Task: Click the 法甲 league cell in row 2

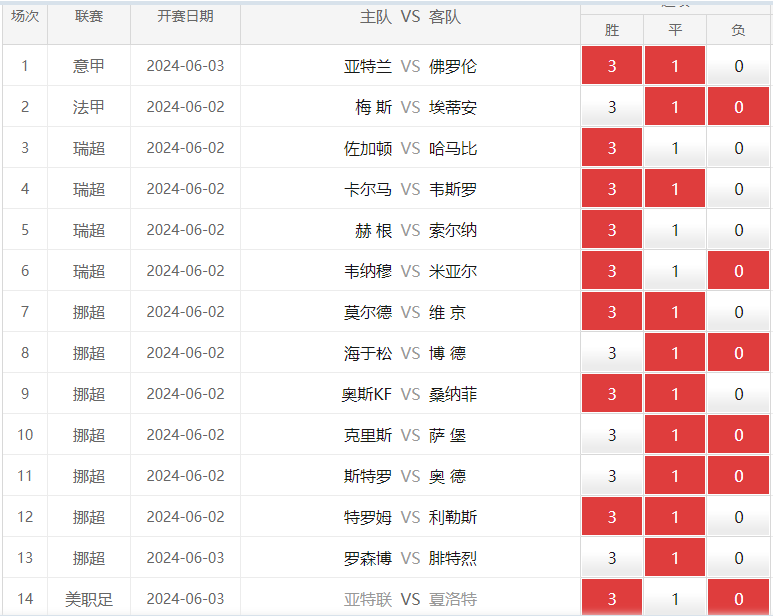Action: [x=89, y=106]
